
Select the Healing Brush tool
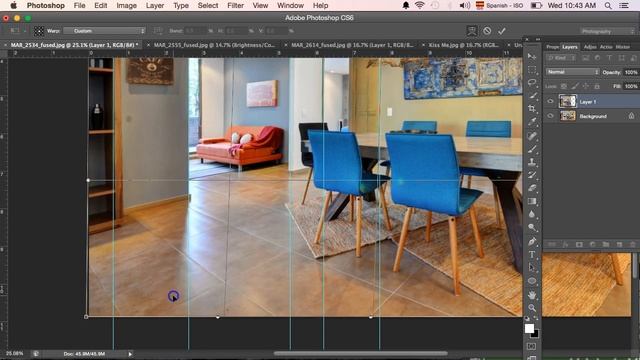coord(532,136)
